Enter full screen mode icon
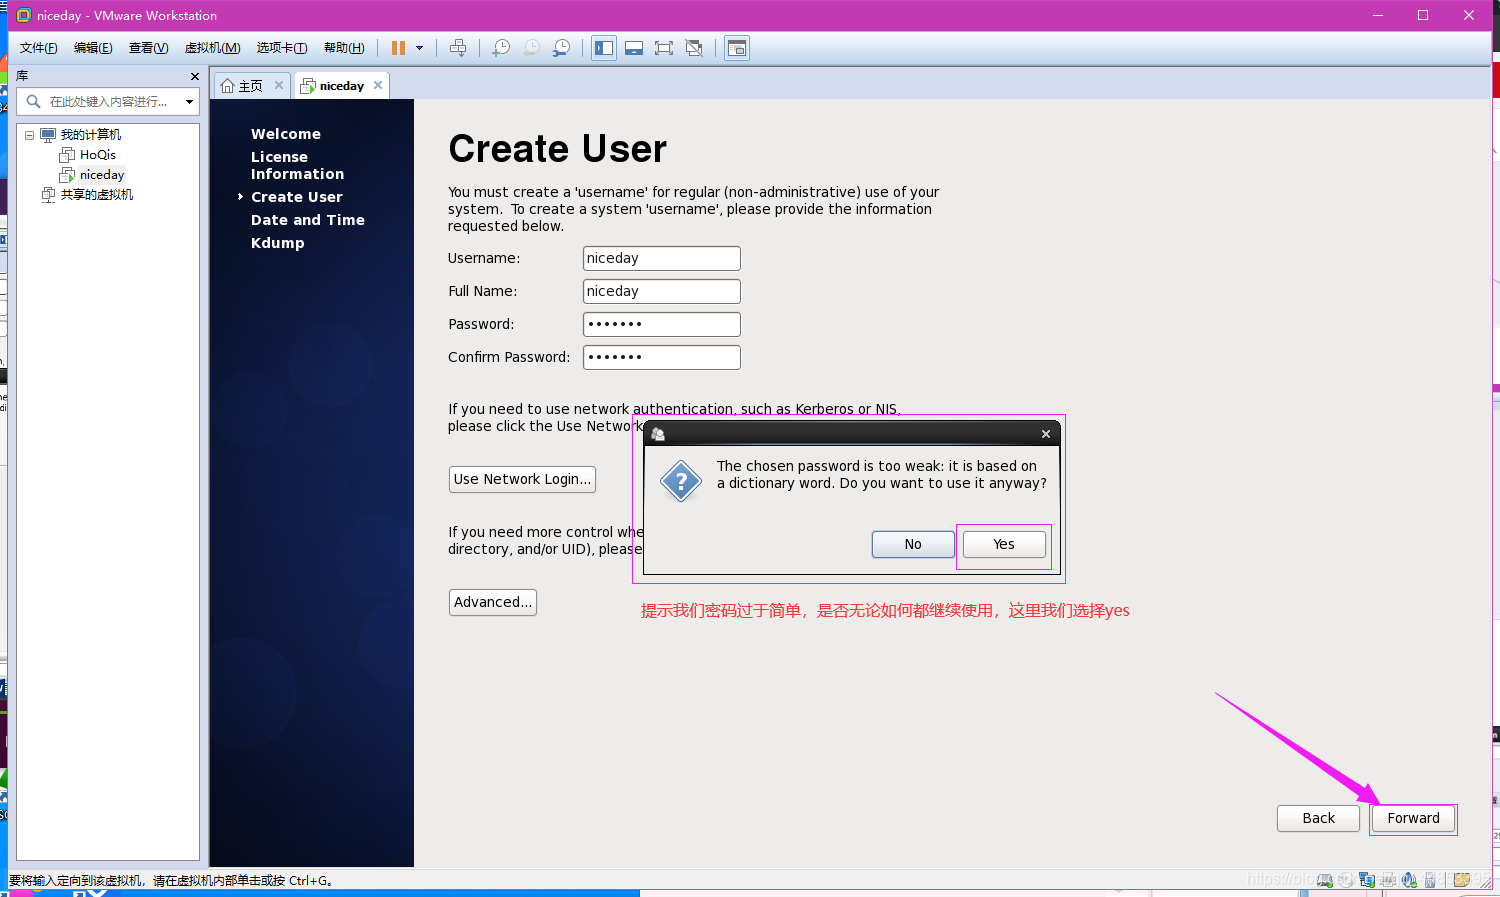1500x897 pixels. [x=664, y=48]
